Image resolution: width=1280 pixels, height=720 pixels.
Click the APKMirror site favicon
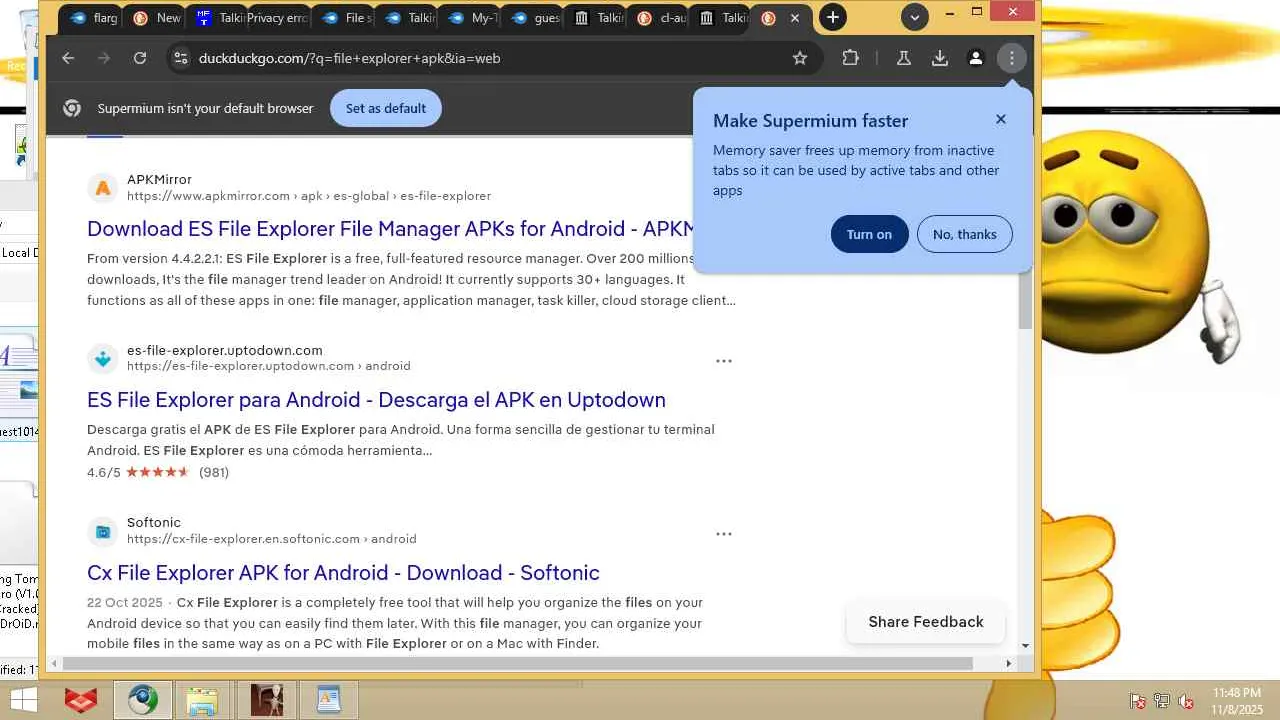click(x=102, y=188)
